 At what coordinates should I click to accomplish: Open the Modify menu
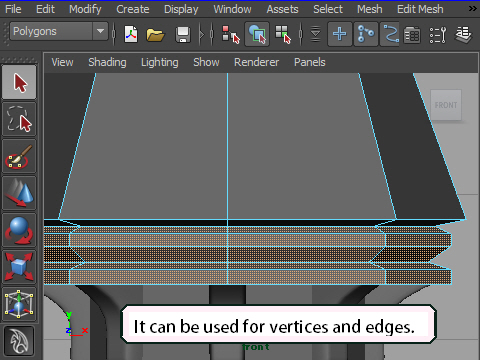85,9
